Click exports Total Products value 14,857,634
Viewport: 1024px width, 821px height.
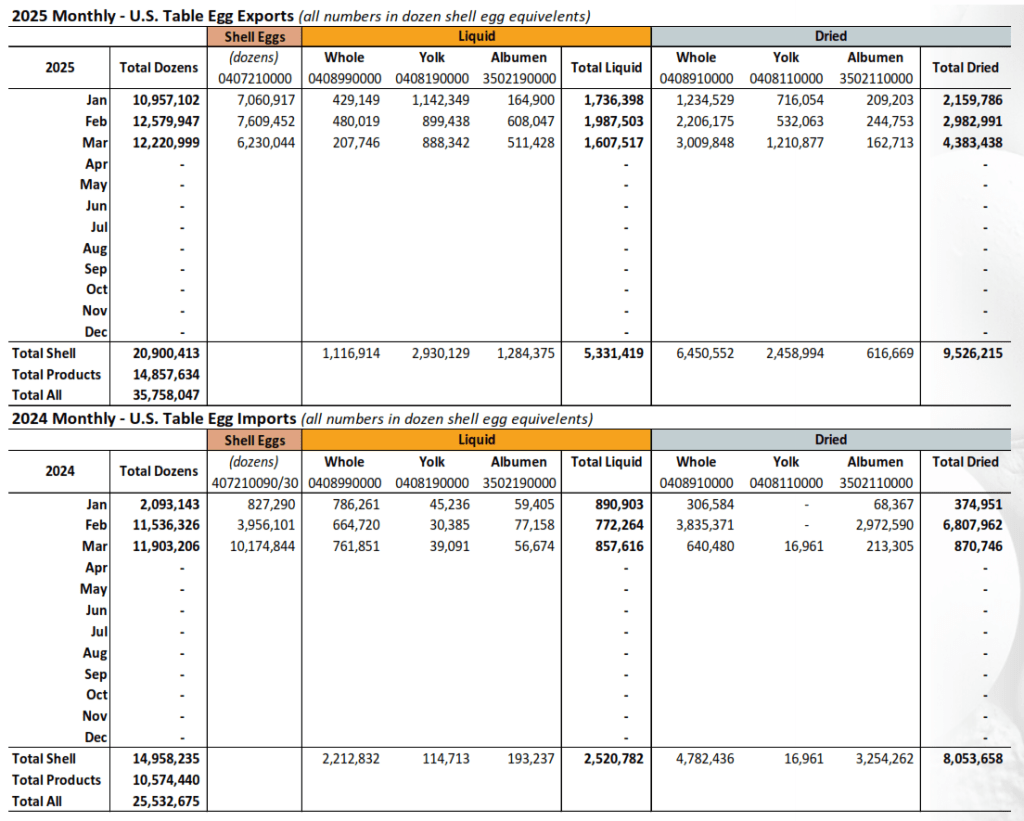(166, 375)
